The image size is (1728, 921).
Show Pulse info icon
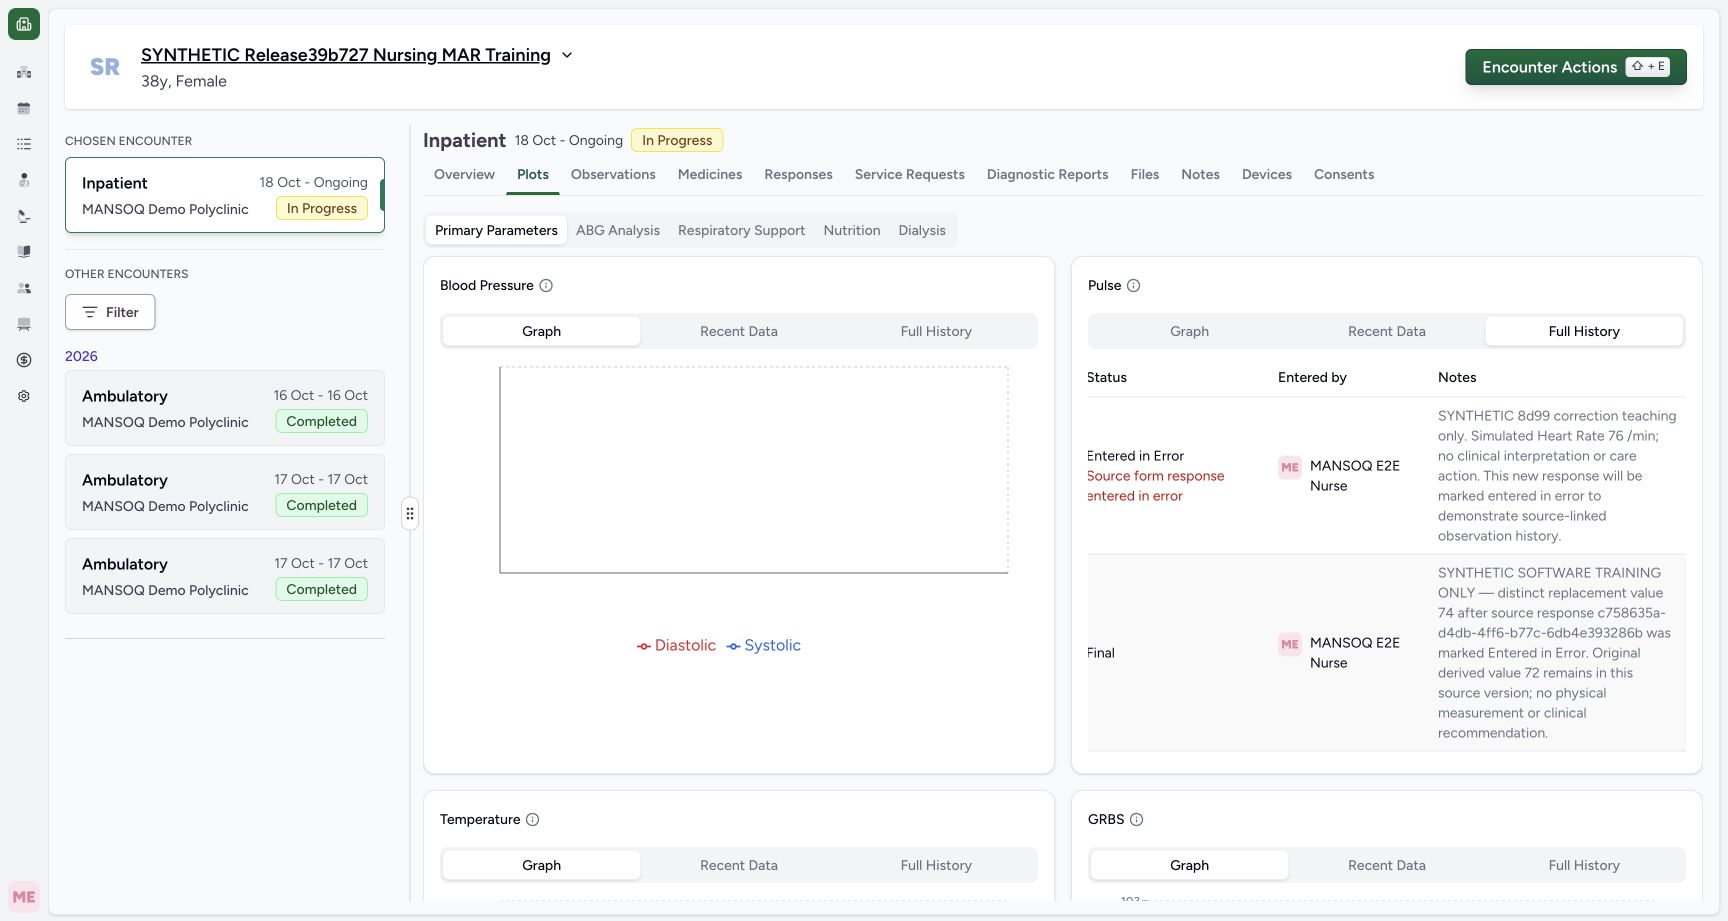click(x=1133, y=285)
